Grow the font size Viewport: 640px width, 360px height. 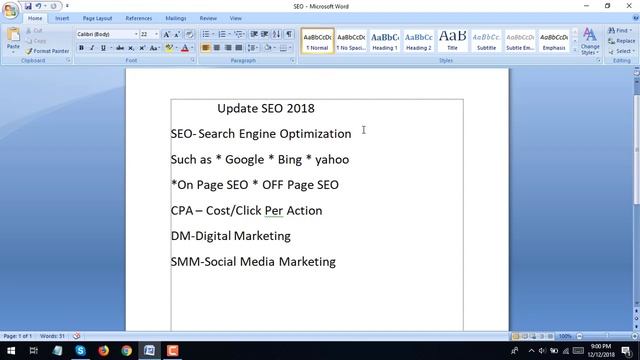167,35
